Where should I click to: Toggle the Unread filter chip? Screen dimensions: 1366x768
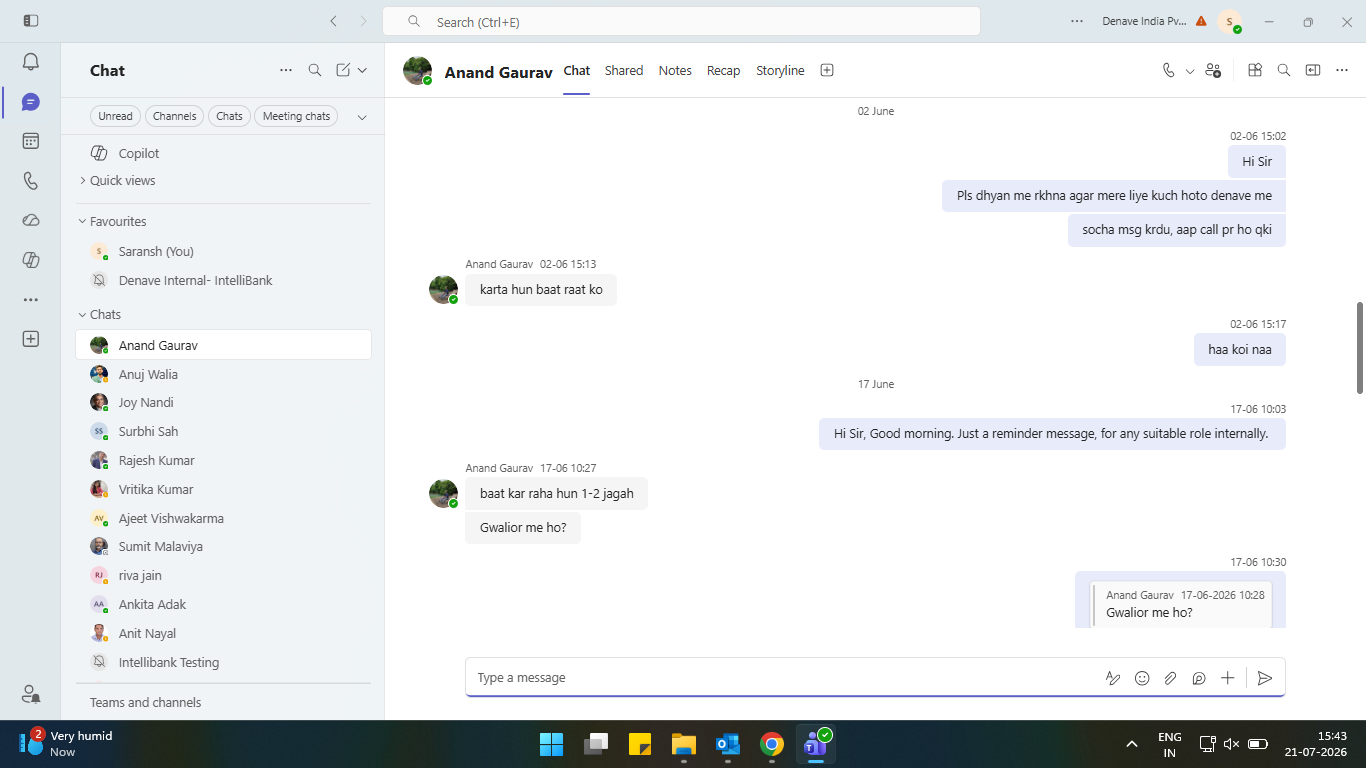(x=115, y=116)
